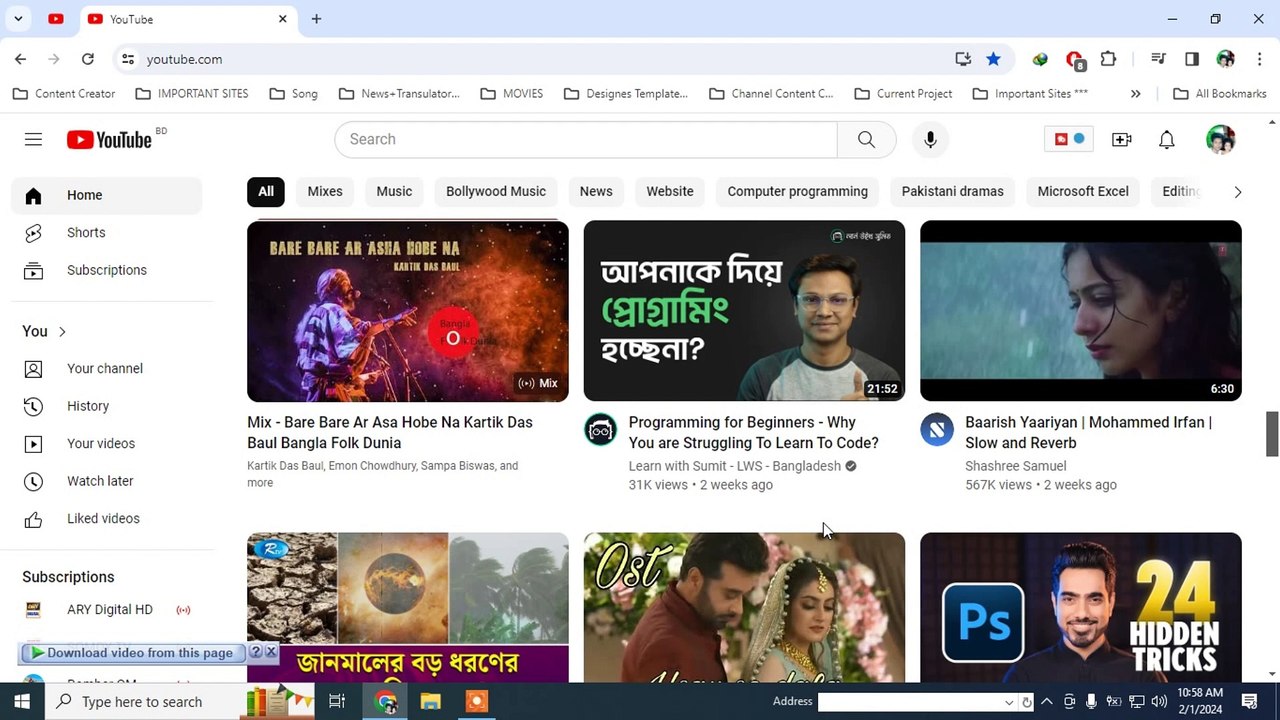Open Learn with Sumit channel link

pyautogui.click(x=734, y=466)
